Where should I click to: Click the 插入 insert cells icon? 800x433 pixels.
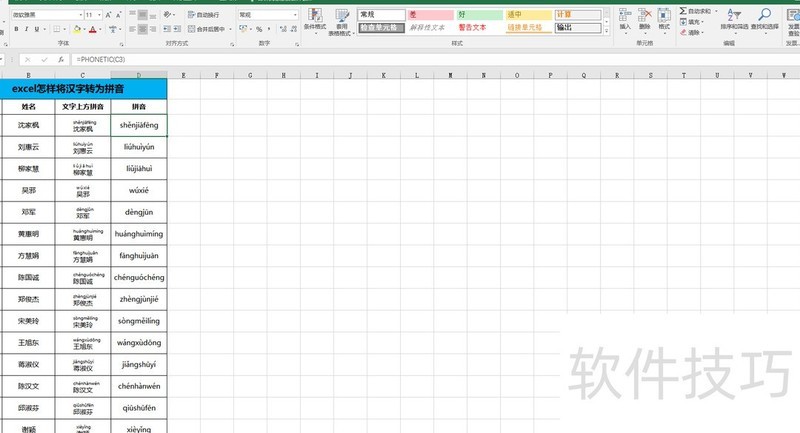(x=624, y=18)
